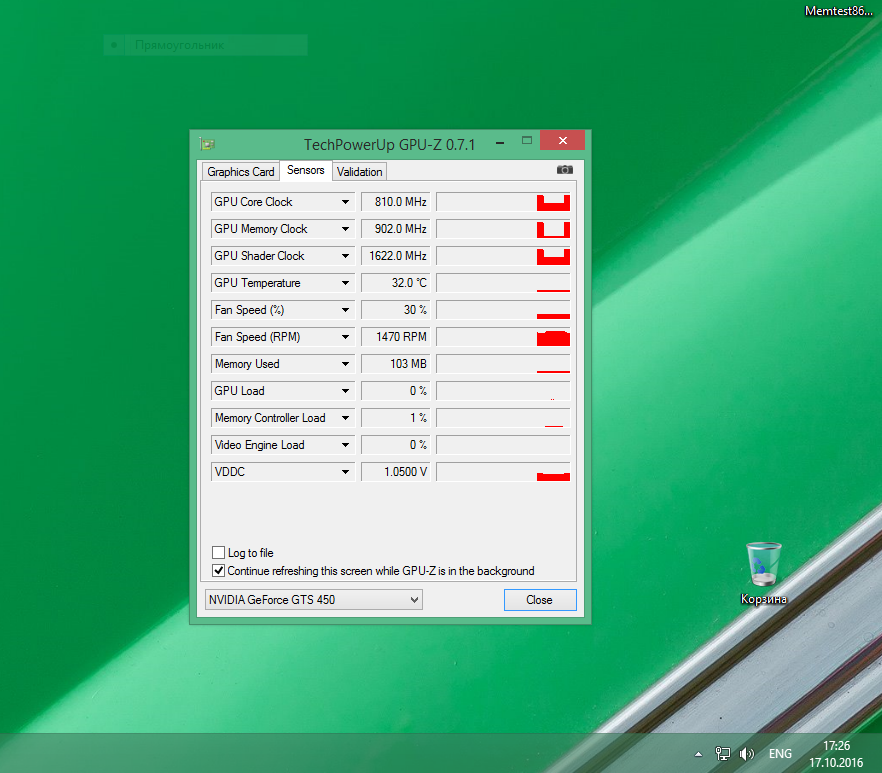The image size is (882, 773).
Task: Minimize the GPU-Z window
Action: tap(500, 143)
